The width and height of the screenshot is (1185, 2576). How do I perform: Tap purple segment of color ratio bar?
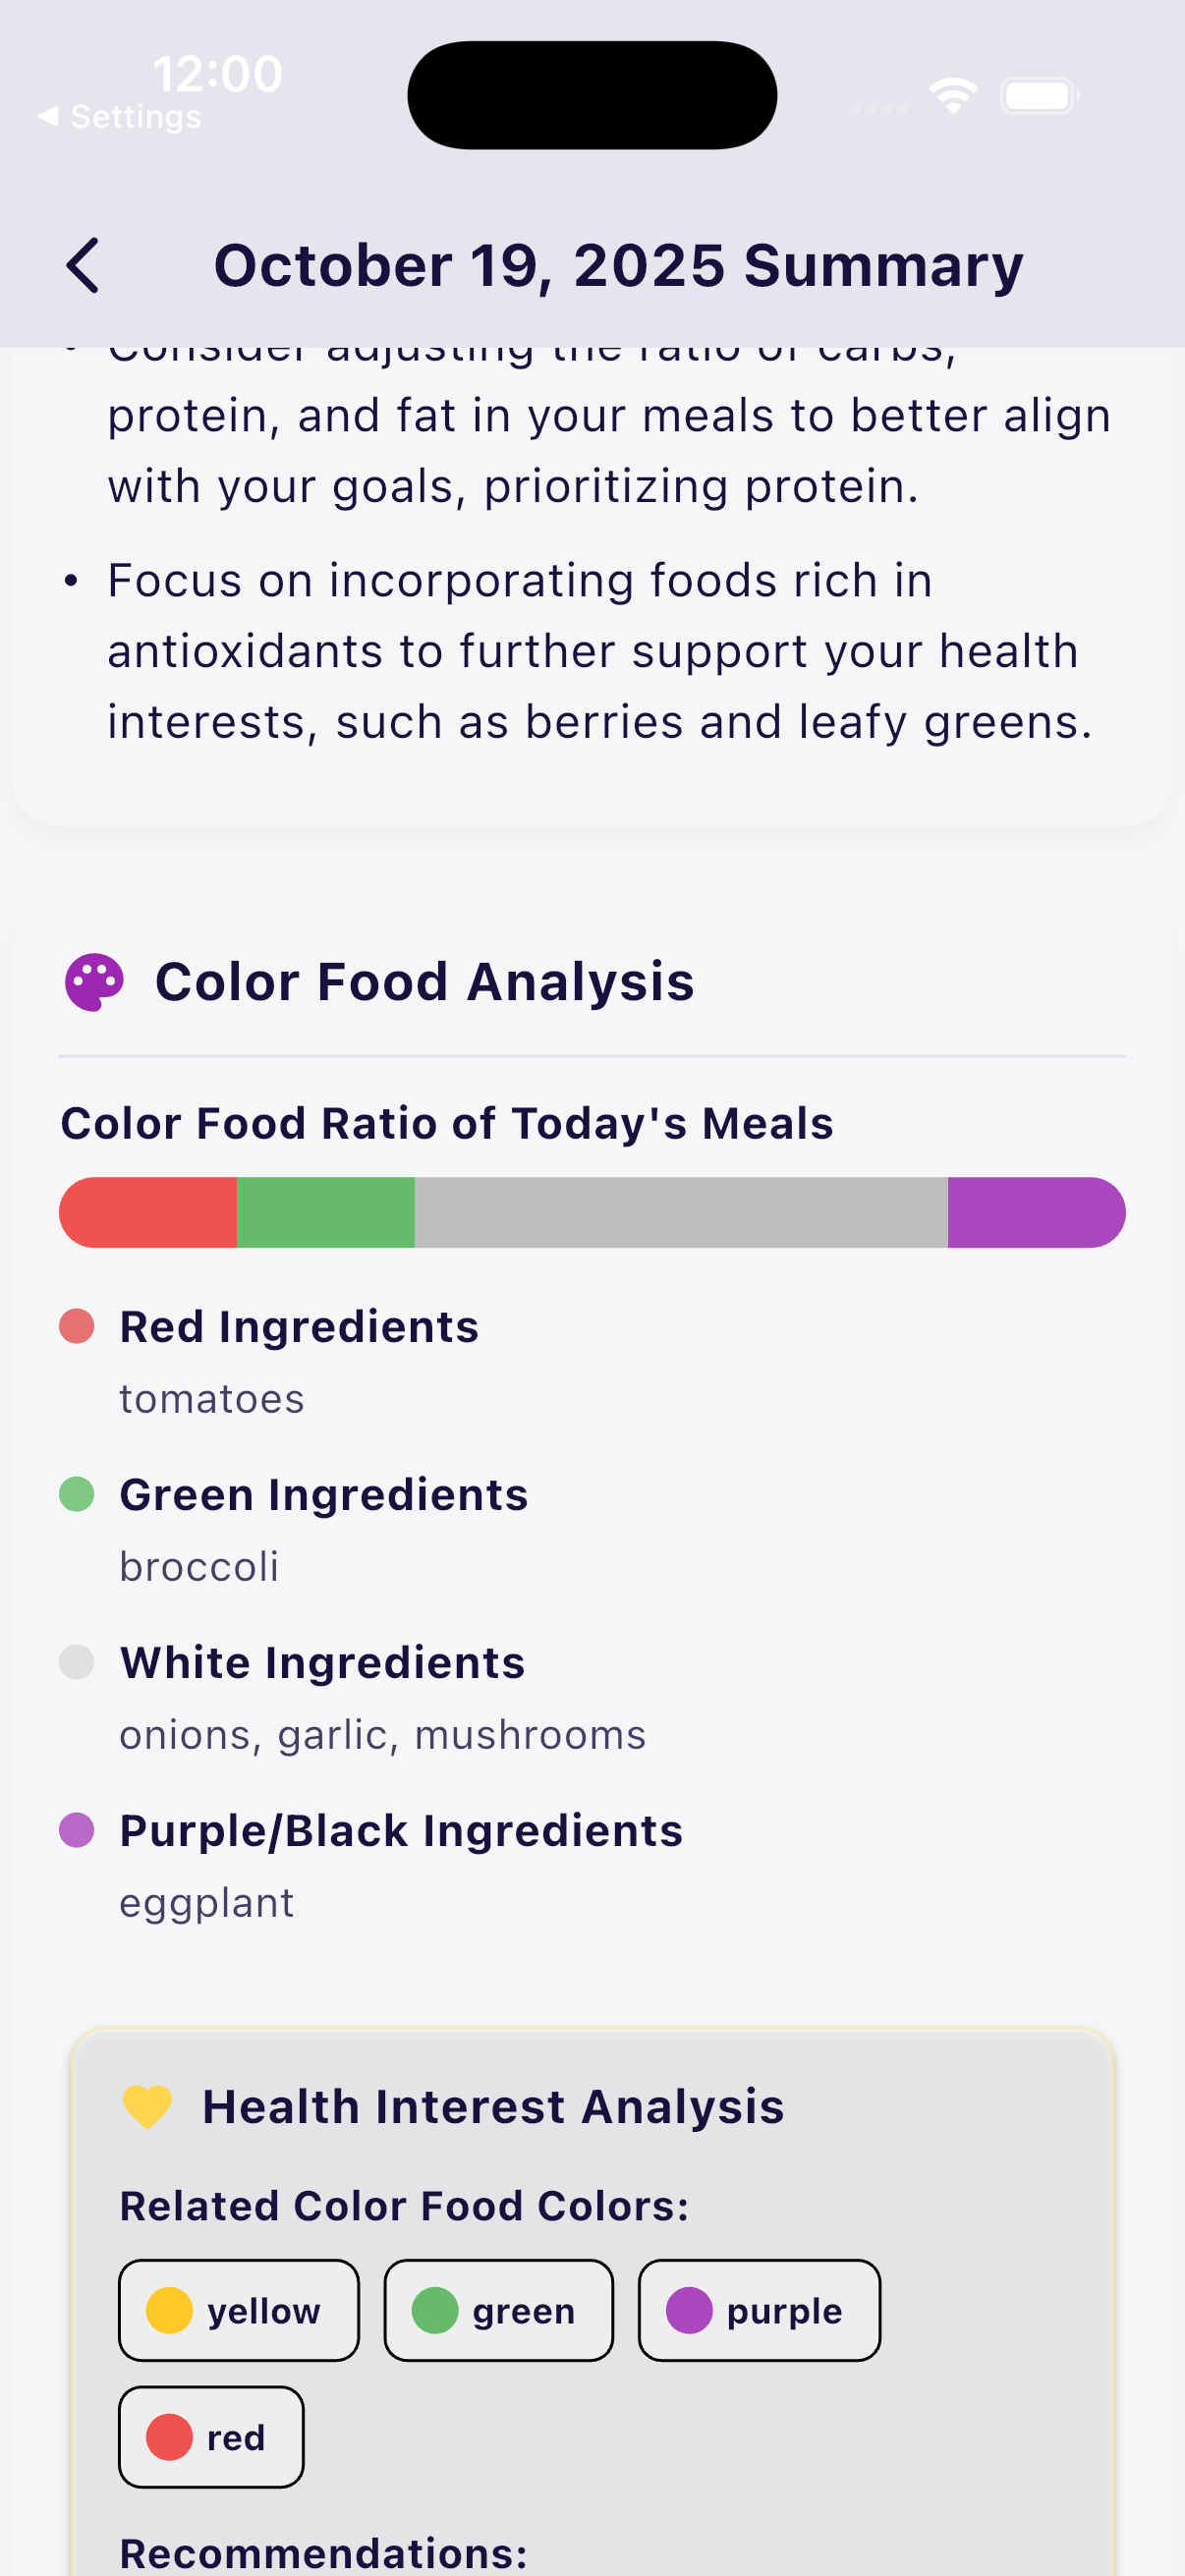point(1035,1213)
